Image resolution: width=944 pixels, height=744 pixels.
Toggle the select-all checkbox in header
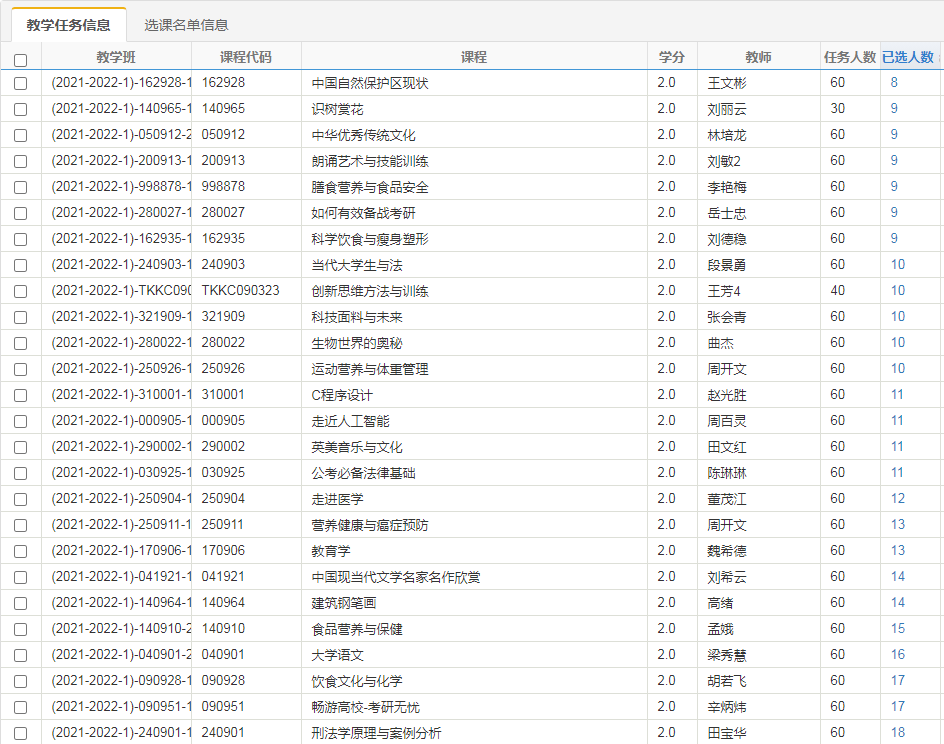point(21,59)
